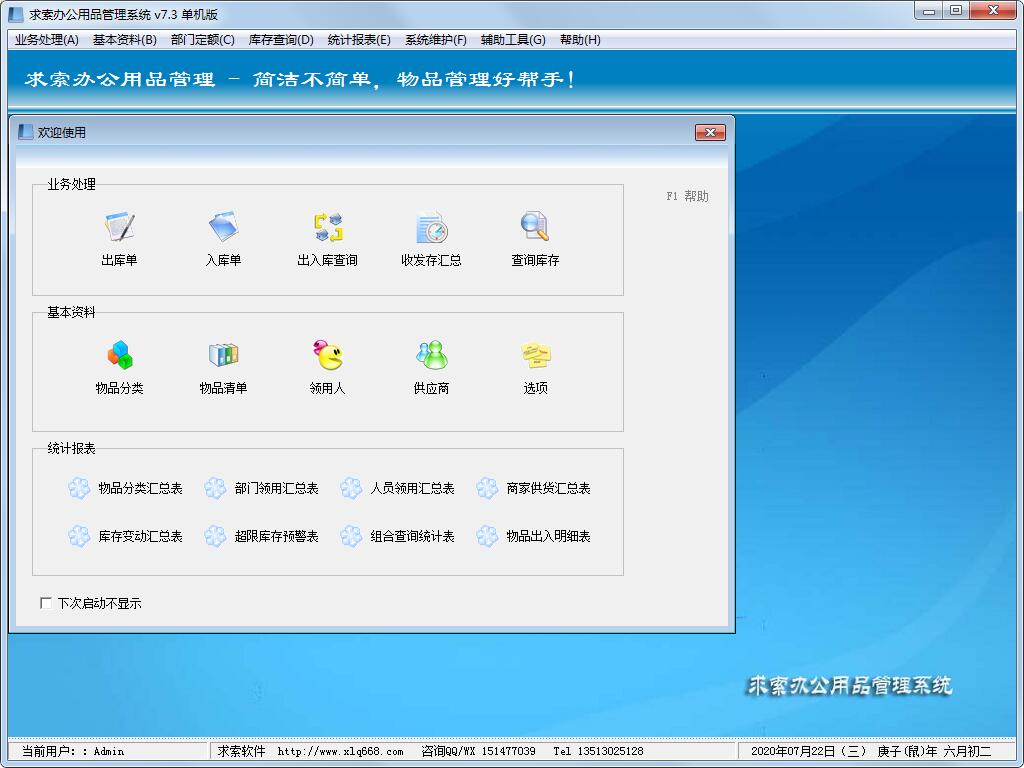Click the http://www.xlq668.com status bar text
The height and width of the screenshot is (768, 1024).
(340, 751)
